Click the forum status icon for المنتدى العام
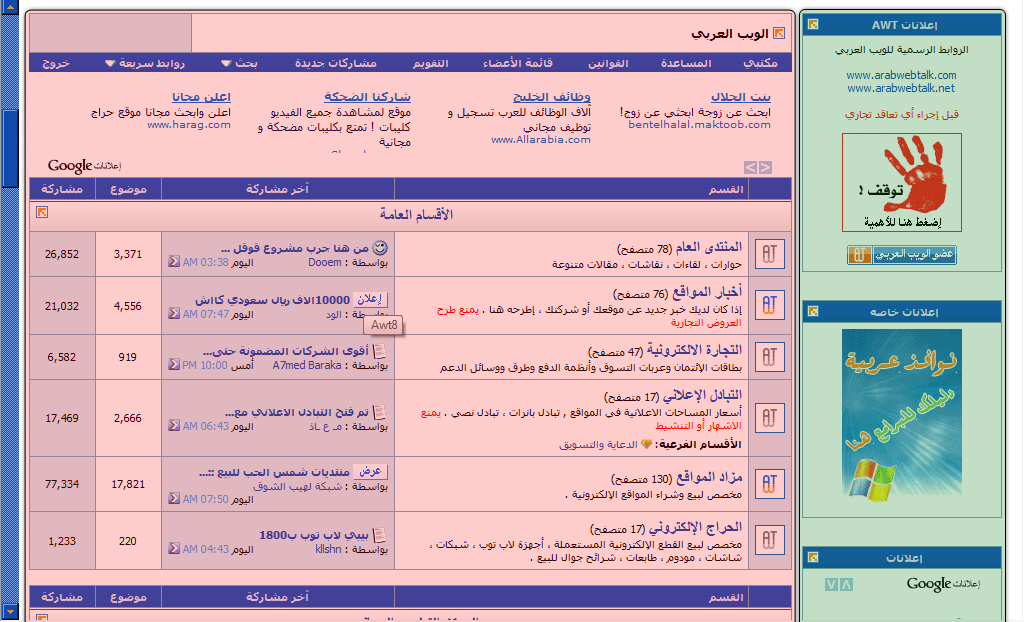The width and height of the screenshot is (1024, 622). click(x=769, y=254)
